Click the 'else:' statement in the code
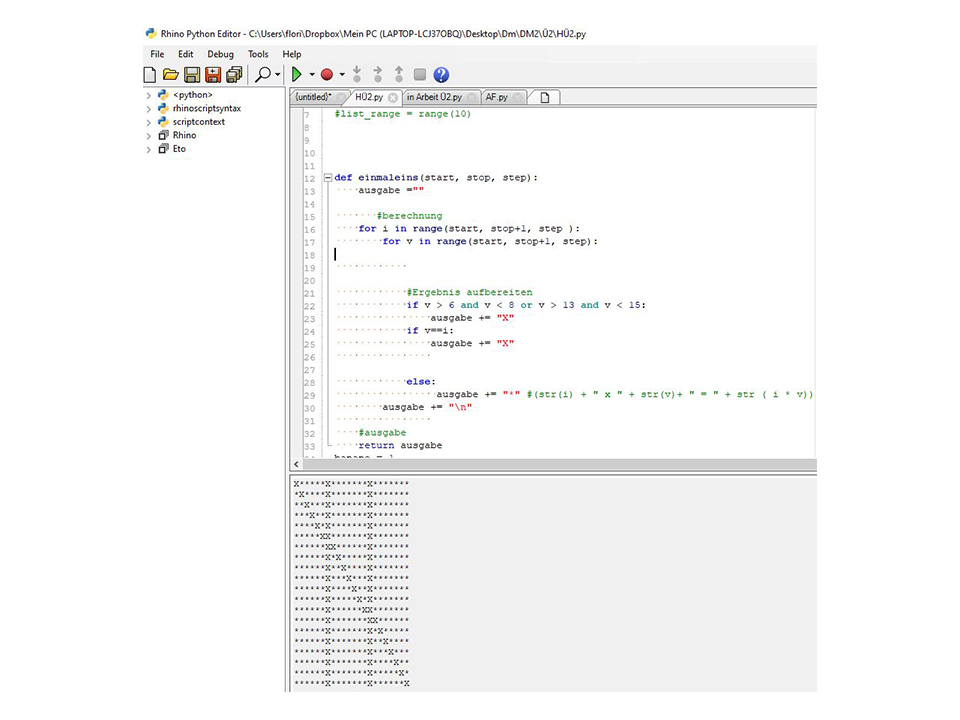The height and width of the screenshot is (720, 960). (x=421, y=382)
